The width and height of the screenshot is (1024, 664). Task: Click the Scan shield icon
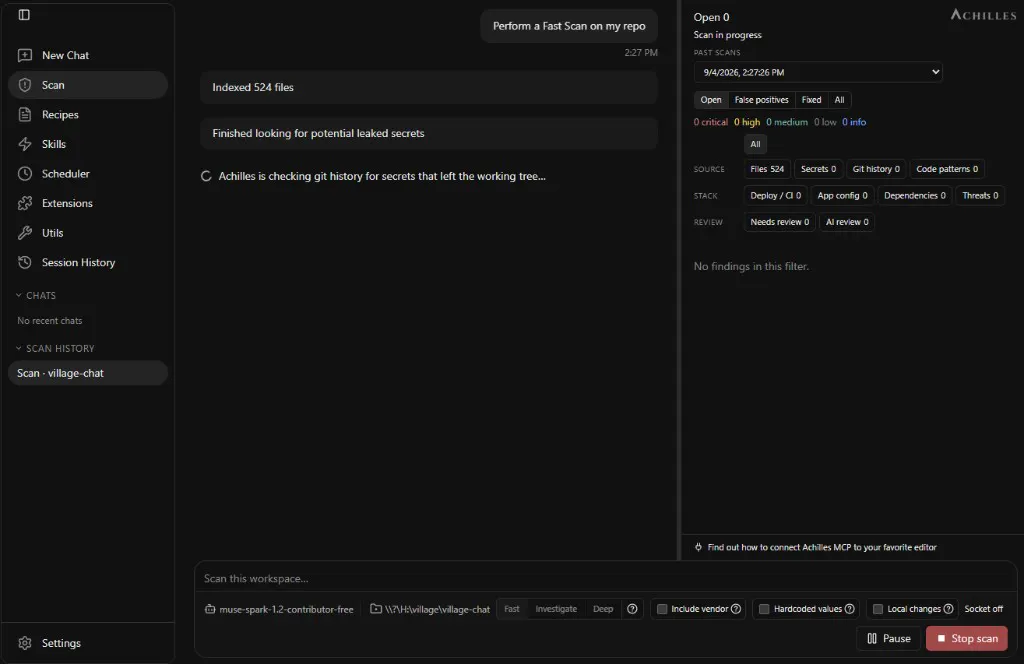click(x=25, y=85)
